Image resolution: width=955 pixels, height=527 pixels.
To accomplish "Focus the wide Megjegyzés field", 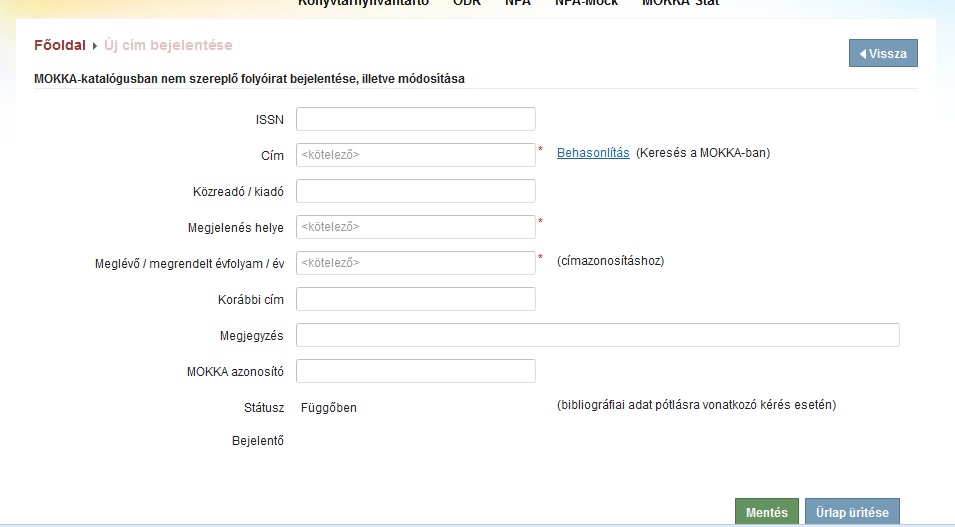I will tap(597, 335).
